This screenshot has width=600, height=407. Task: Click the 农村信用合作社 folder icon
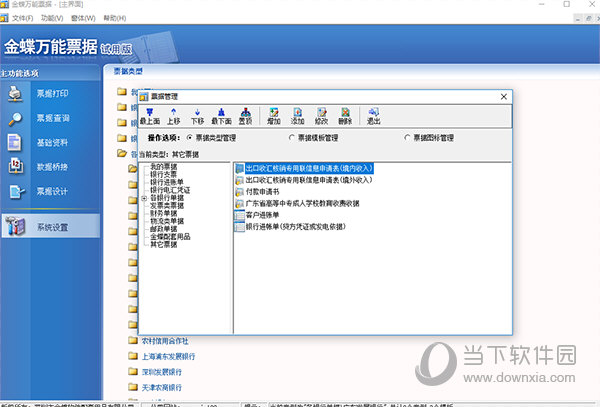(133, 340)
